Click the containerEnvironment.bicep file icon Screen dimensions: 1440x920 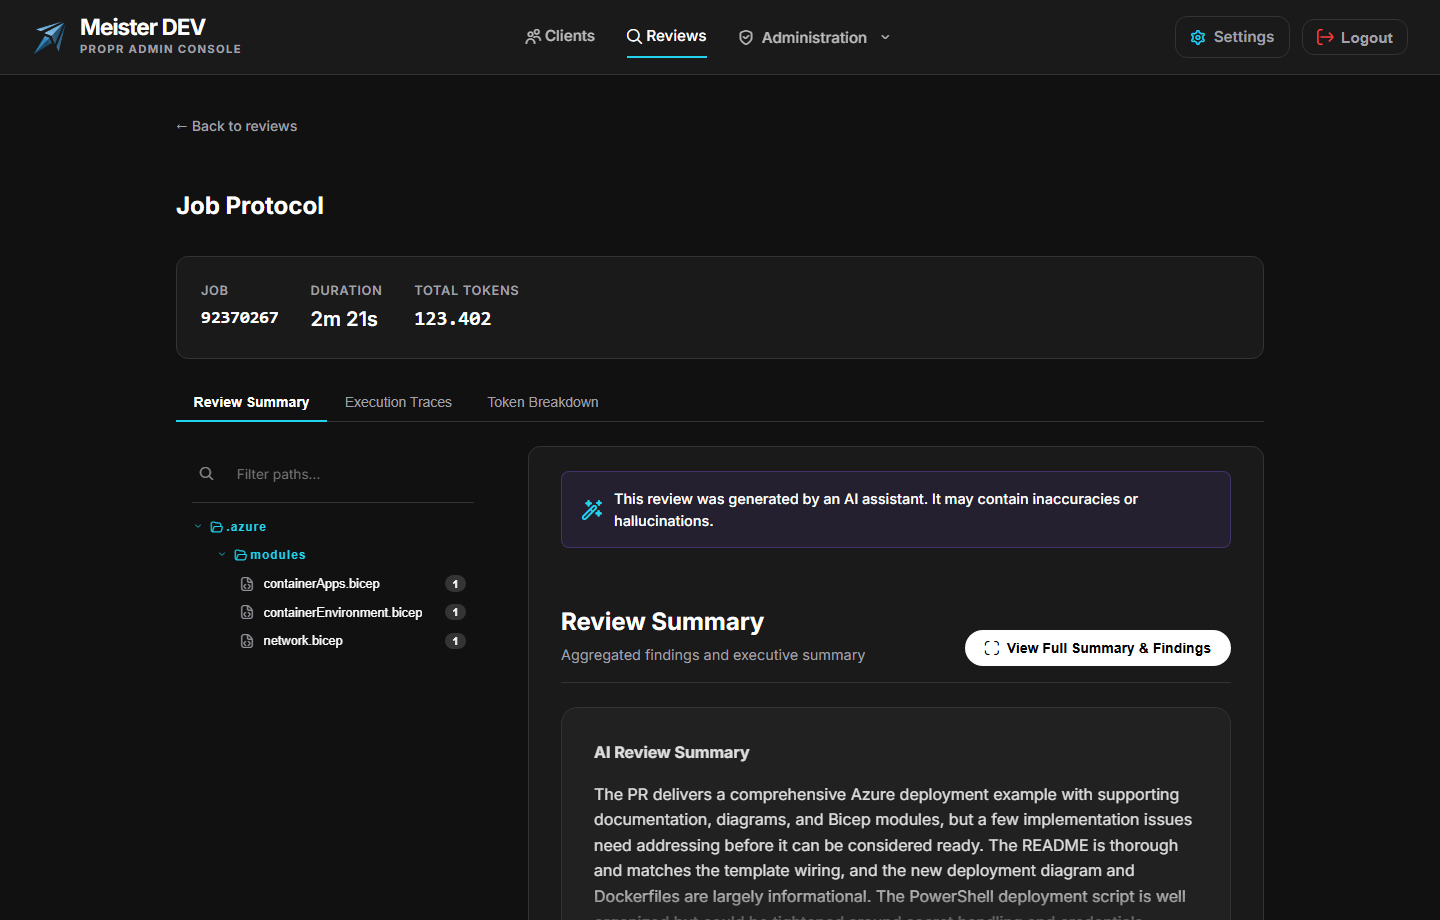coord(247,612)
